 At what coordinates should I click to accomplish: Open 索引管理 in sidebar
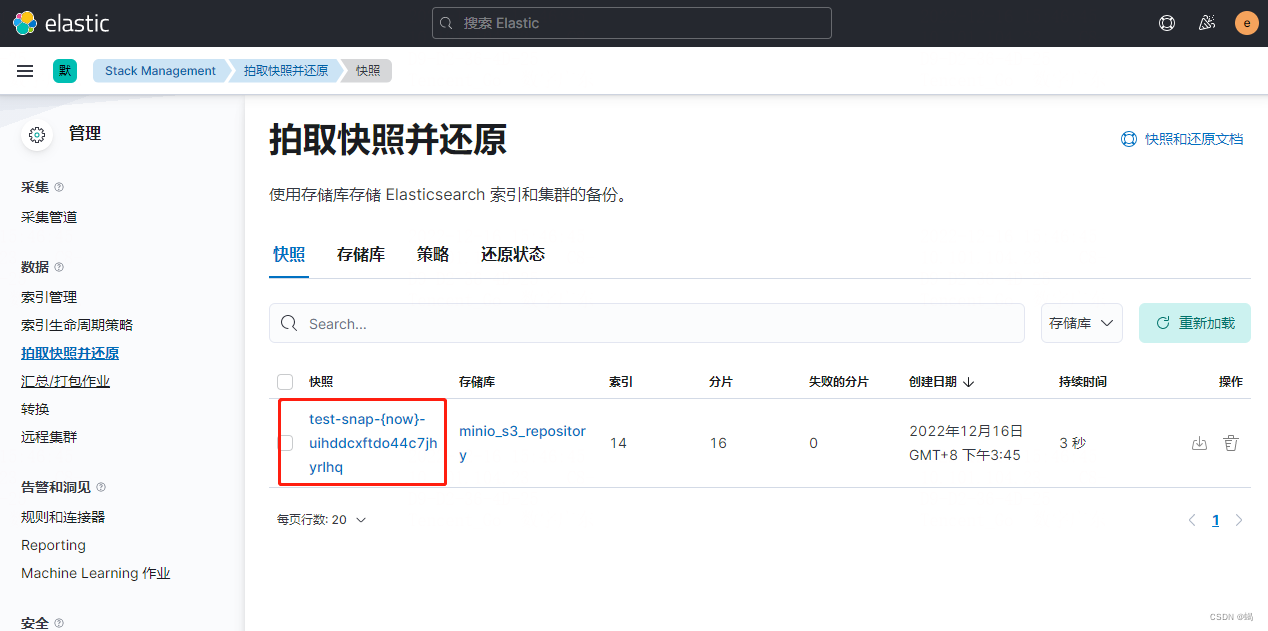point(49,297)
